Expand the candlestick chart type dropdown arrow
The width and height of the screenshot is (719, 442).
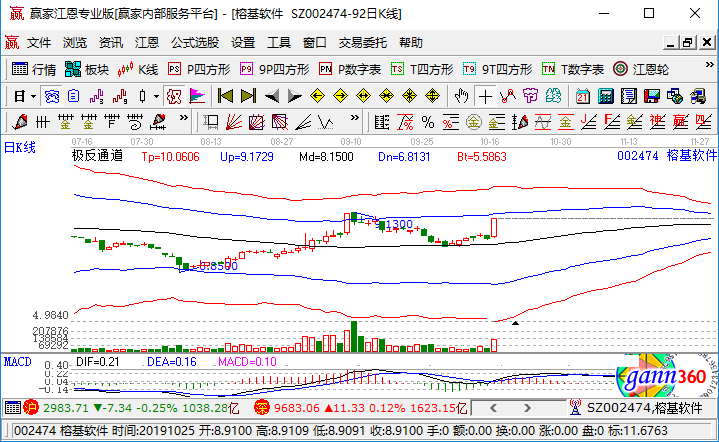pos(156,97)
